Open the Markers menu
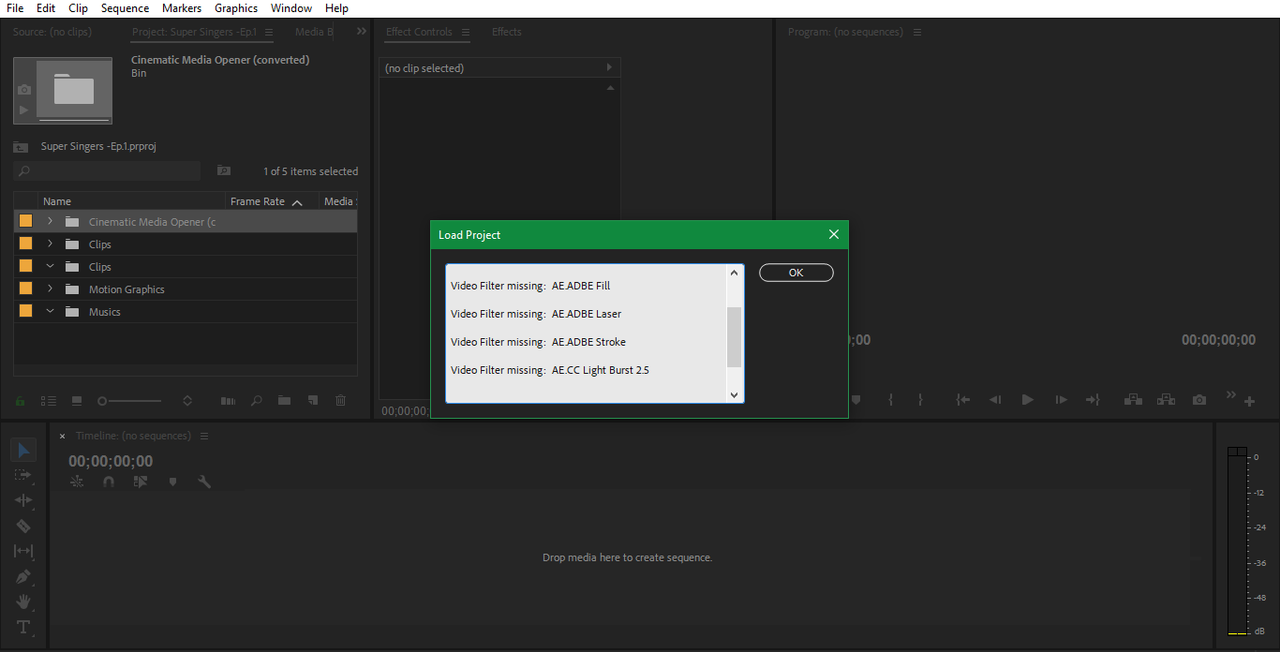Image resolution: width=1280 pixels, height=652 pixels. (182, 8)
